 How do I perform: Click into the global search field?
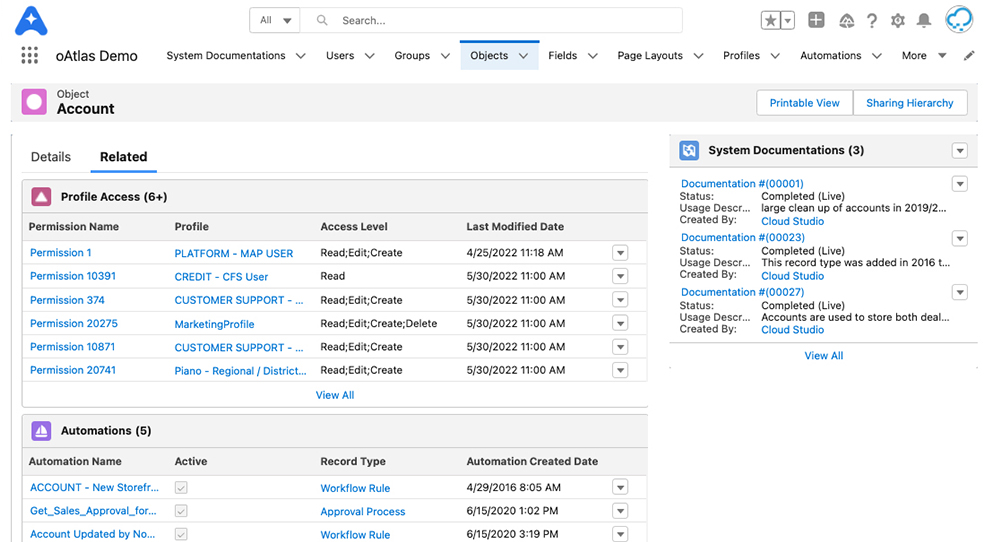[x=500, y=20]
